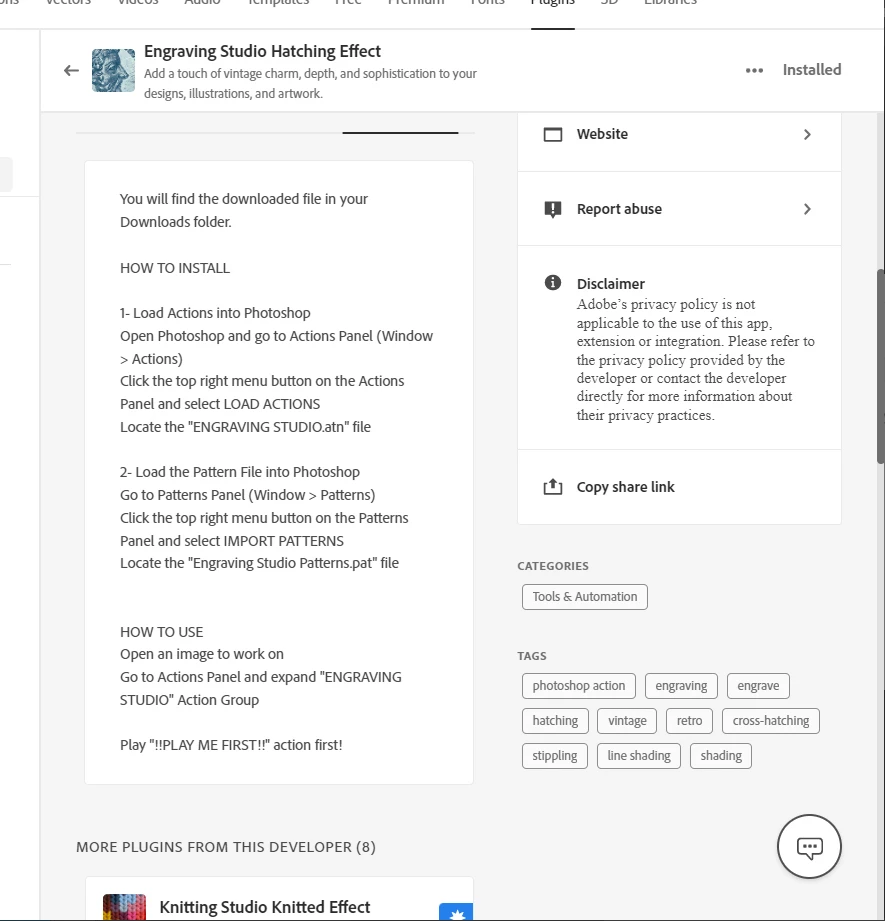Open Knitting Studio Knitted Effect plugin

tap(265, 907)
